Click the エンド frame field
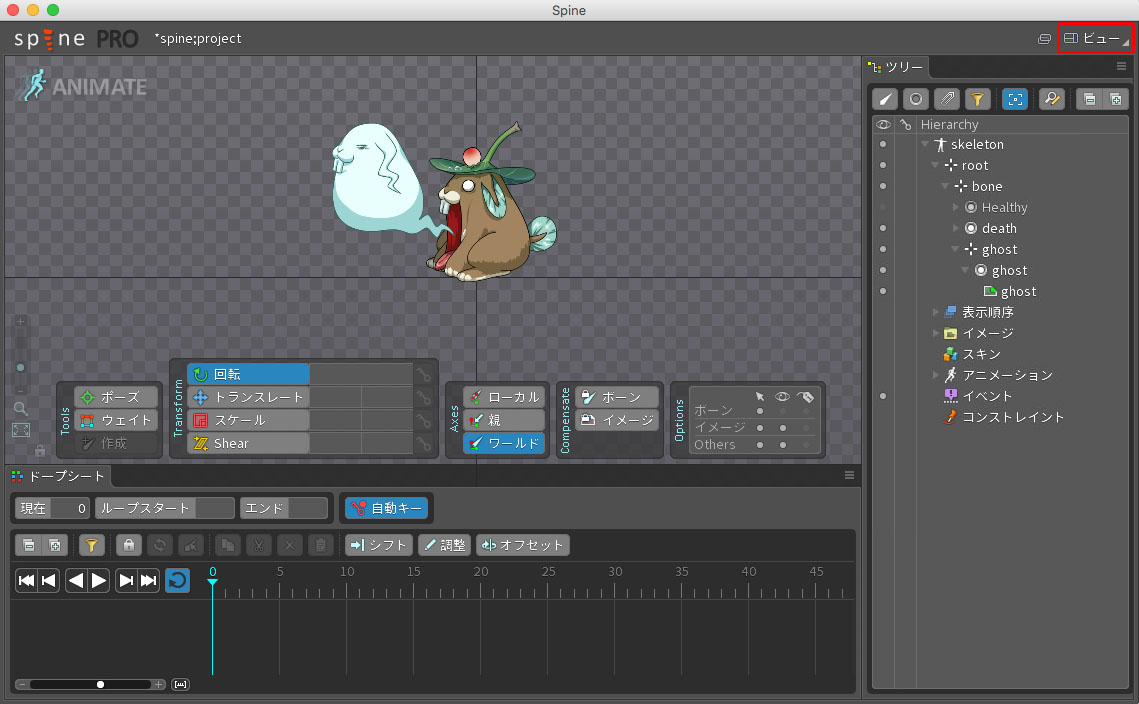 [284, 509]
